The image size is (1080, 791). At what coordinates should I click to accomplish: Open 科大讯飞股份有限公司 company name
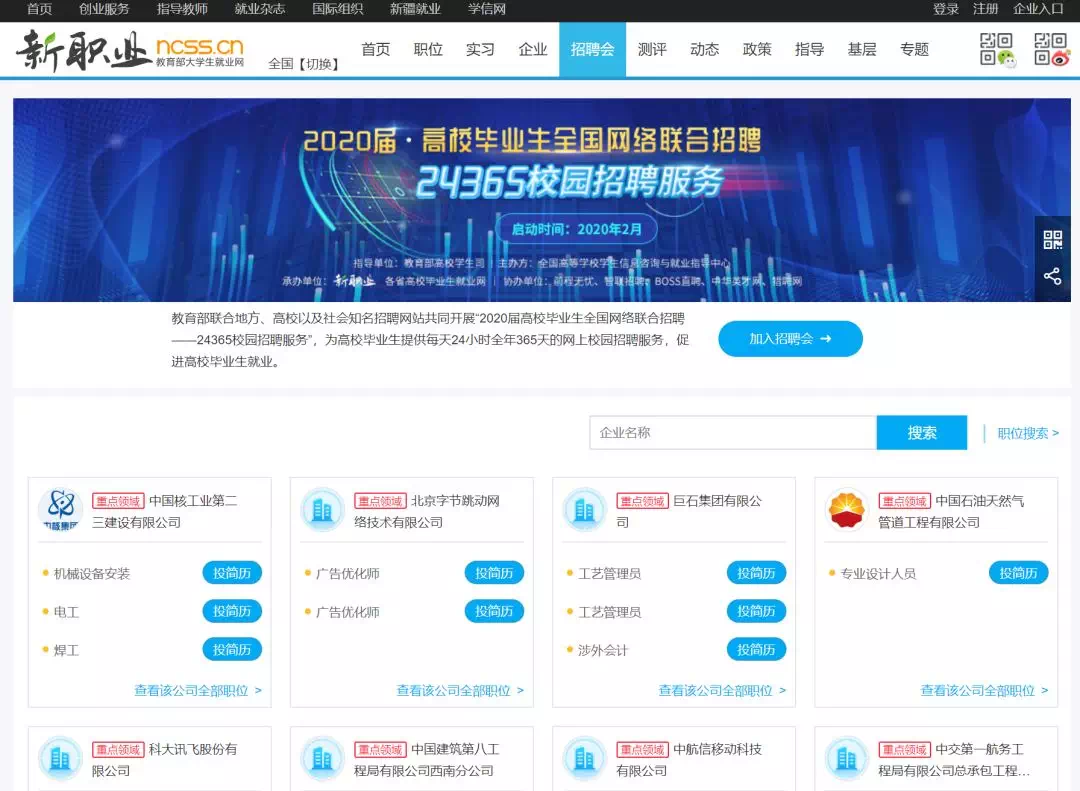click(x=165, y=759)
